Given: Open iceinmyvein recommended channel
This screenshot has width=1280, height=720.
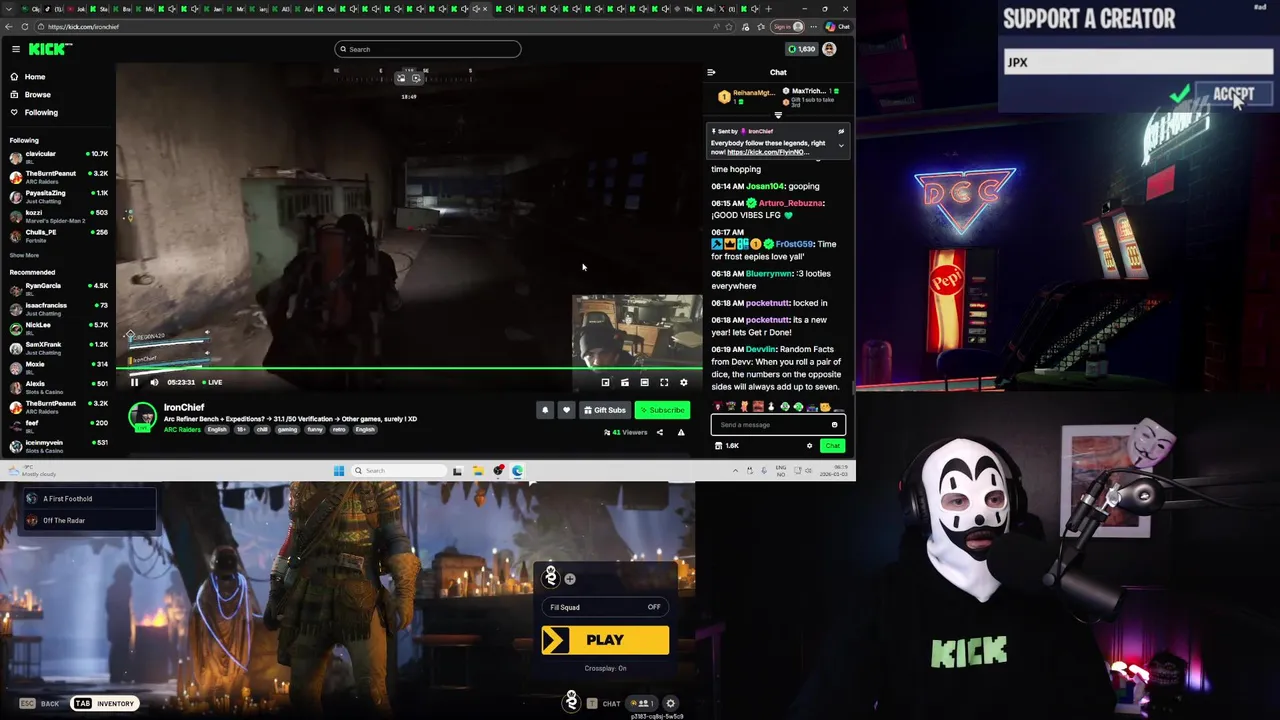Looking at the screenshot, I should tap(58, 446).
